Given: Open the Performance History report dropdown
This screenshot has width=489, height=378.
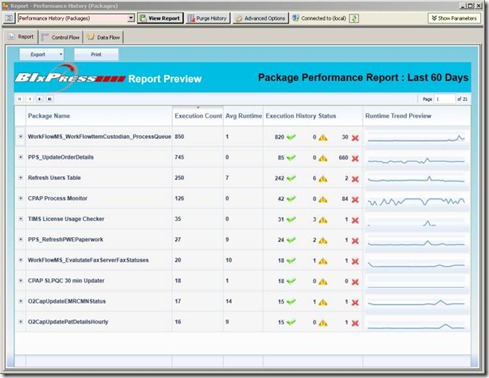Looking at the screenshot, I should [x=131, y=18].
